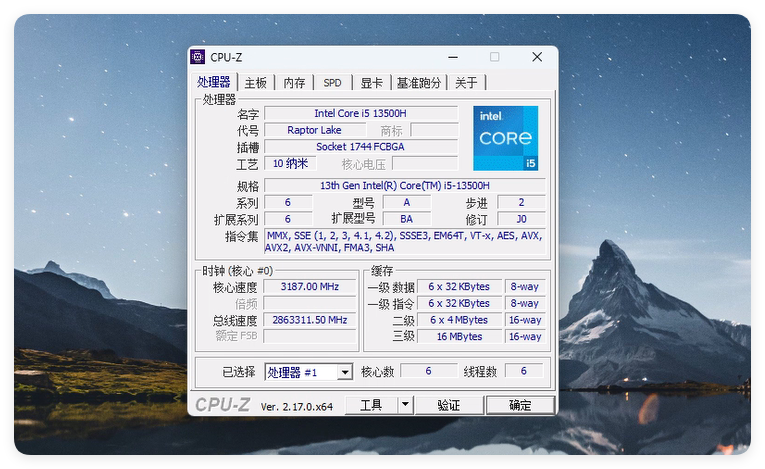Click the 二级 cache 6 x 4 MBytes value

click(x=459, y=320)
